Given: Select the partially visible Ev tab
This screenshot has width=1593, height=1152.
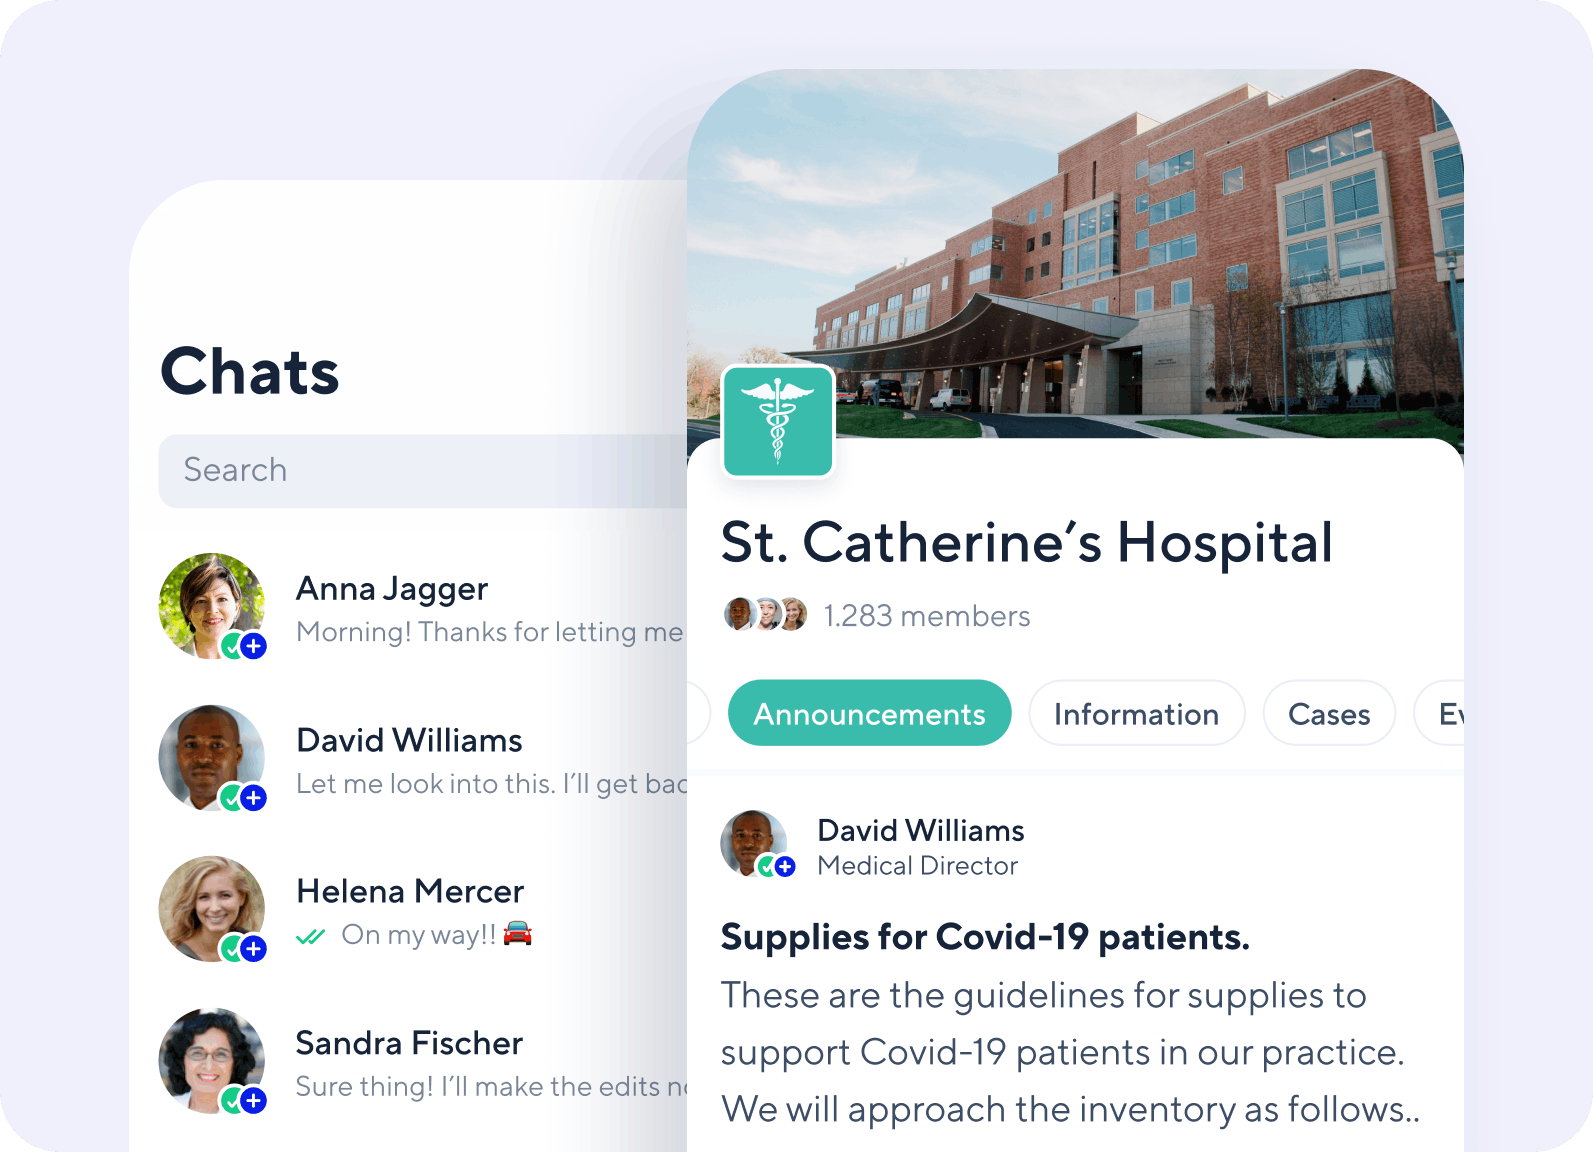Looking at the screenshot, I should pos(1440,713).
